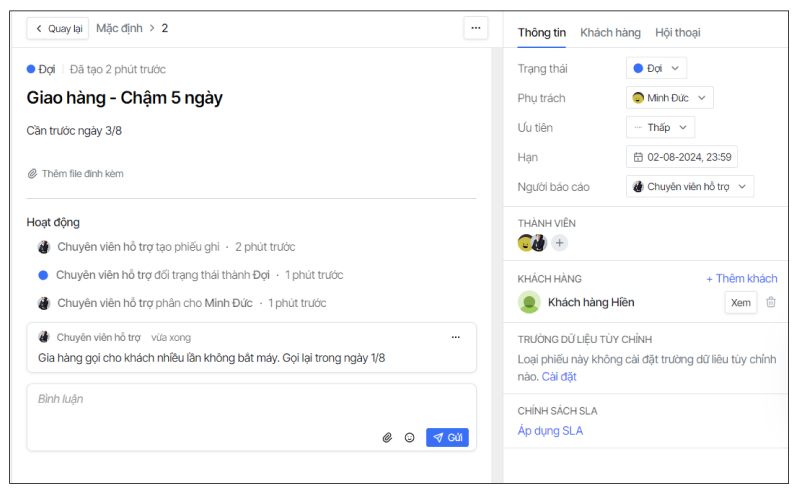Viewport: 796px width, 490px height.
Task: Click the Khách hàng Hiền avatar
Action: (x=529, y=302)
